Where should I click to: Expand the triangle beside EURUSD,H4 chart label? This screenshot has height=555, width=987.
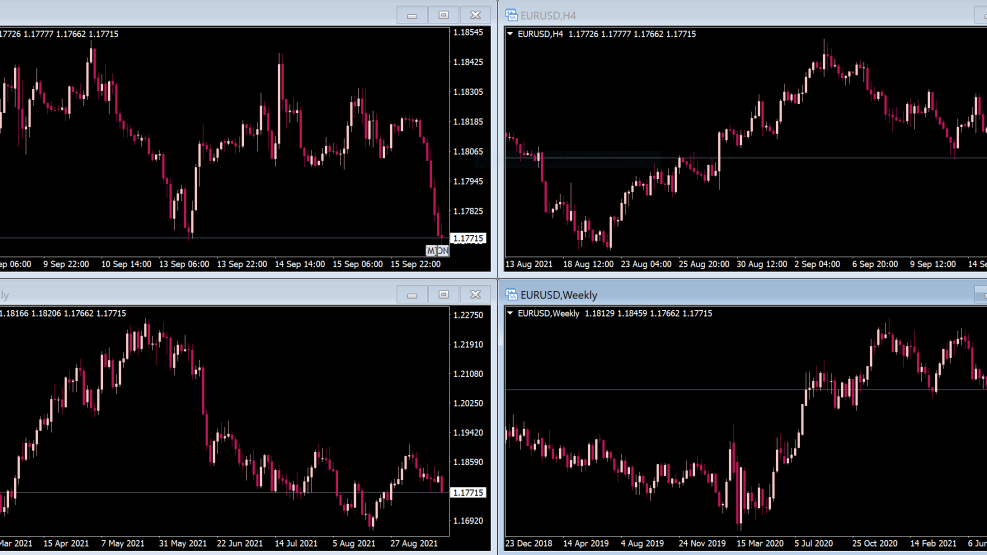point(510,34)
